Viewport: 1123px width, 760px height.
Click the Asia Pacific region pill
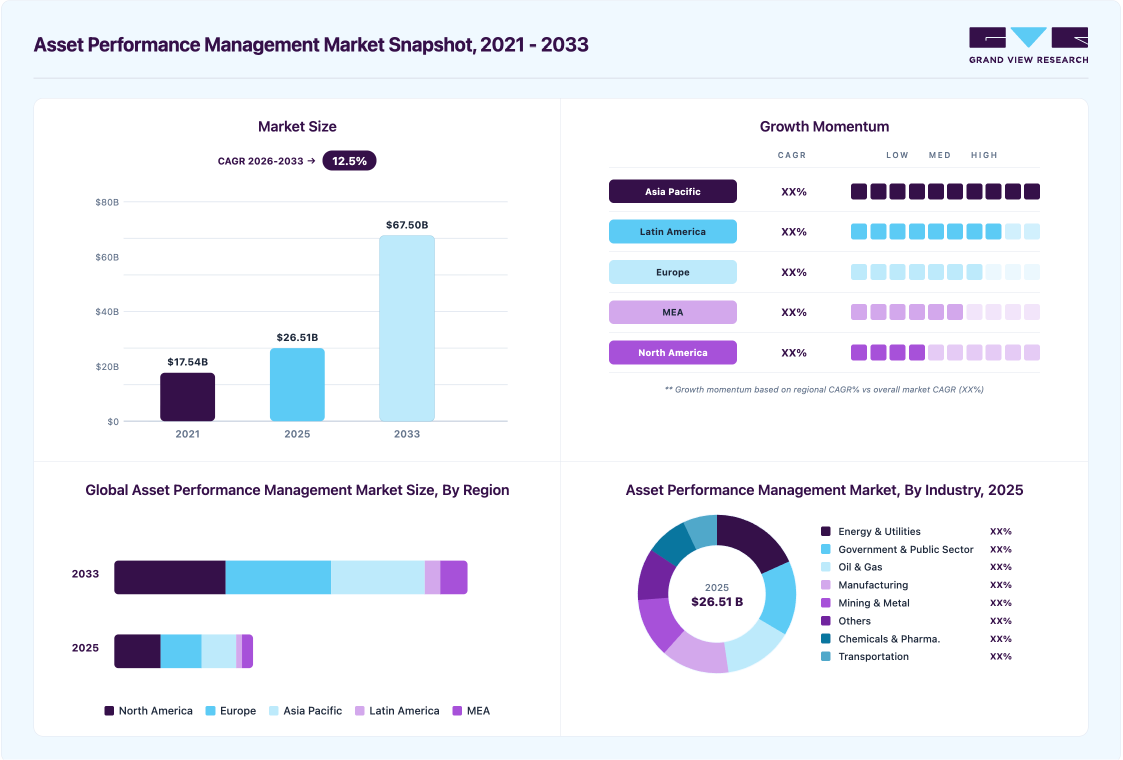coord(673,191)
